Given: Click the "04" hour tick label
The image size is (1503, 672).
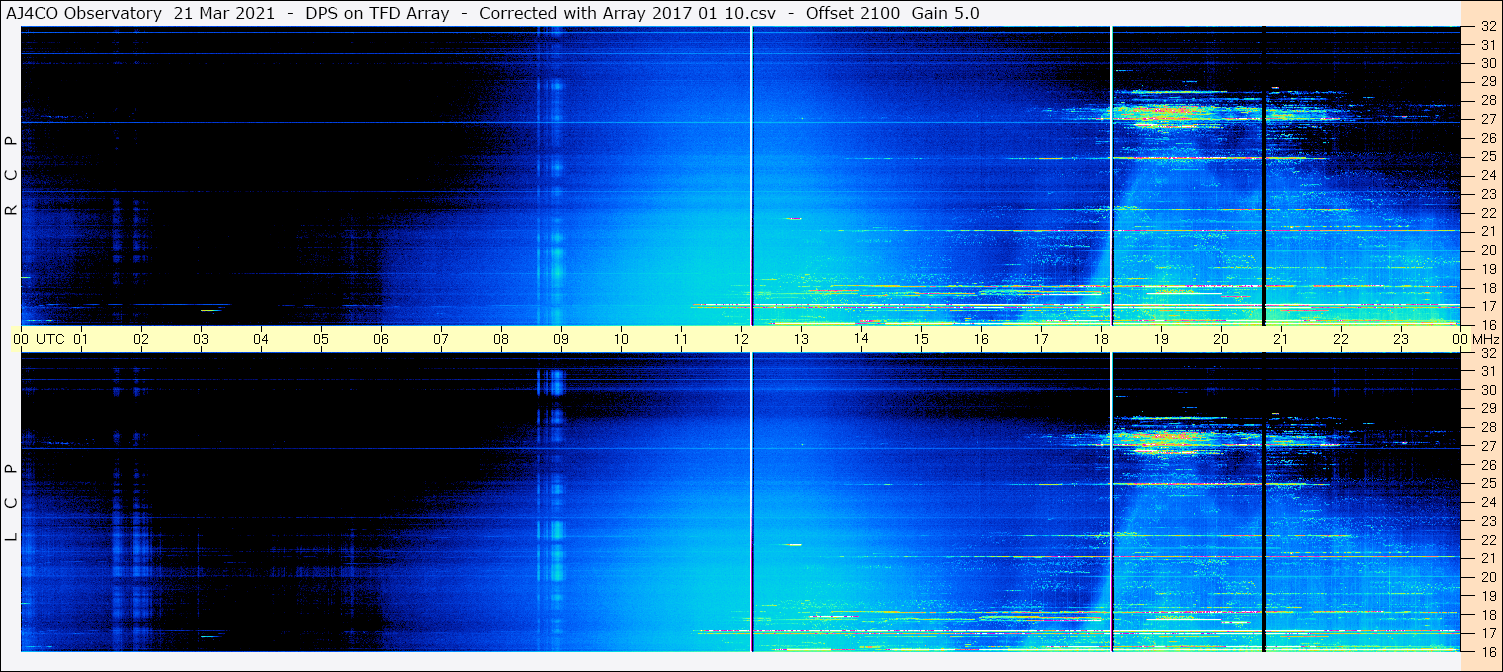Looking at the screenshot, I should pyautogui.click(x=261, y=339).
